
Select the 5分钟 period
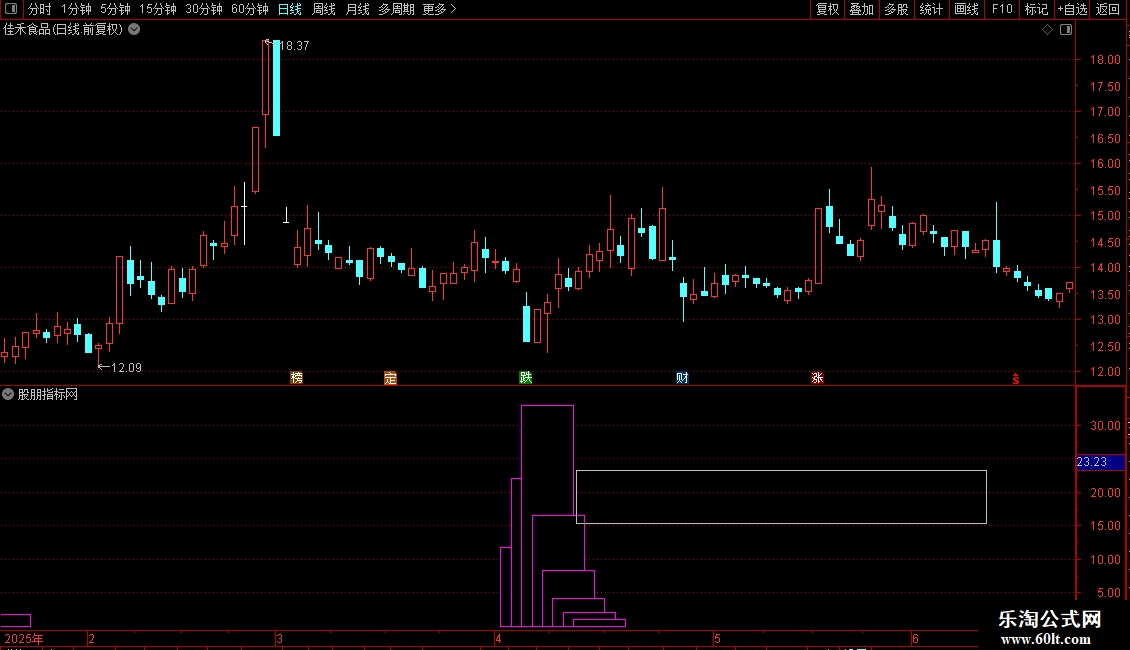click(x=115, y=9)
